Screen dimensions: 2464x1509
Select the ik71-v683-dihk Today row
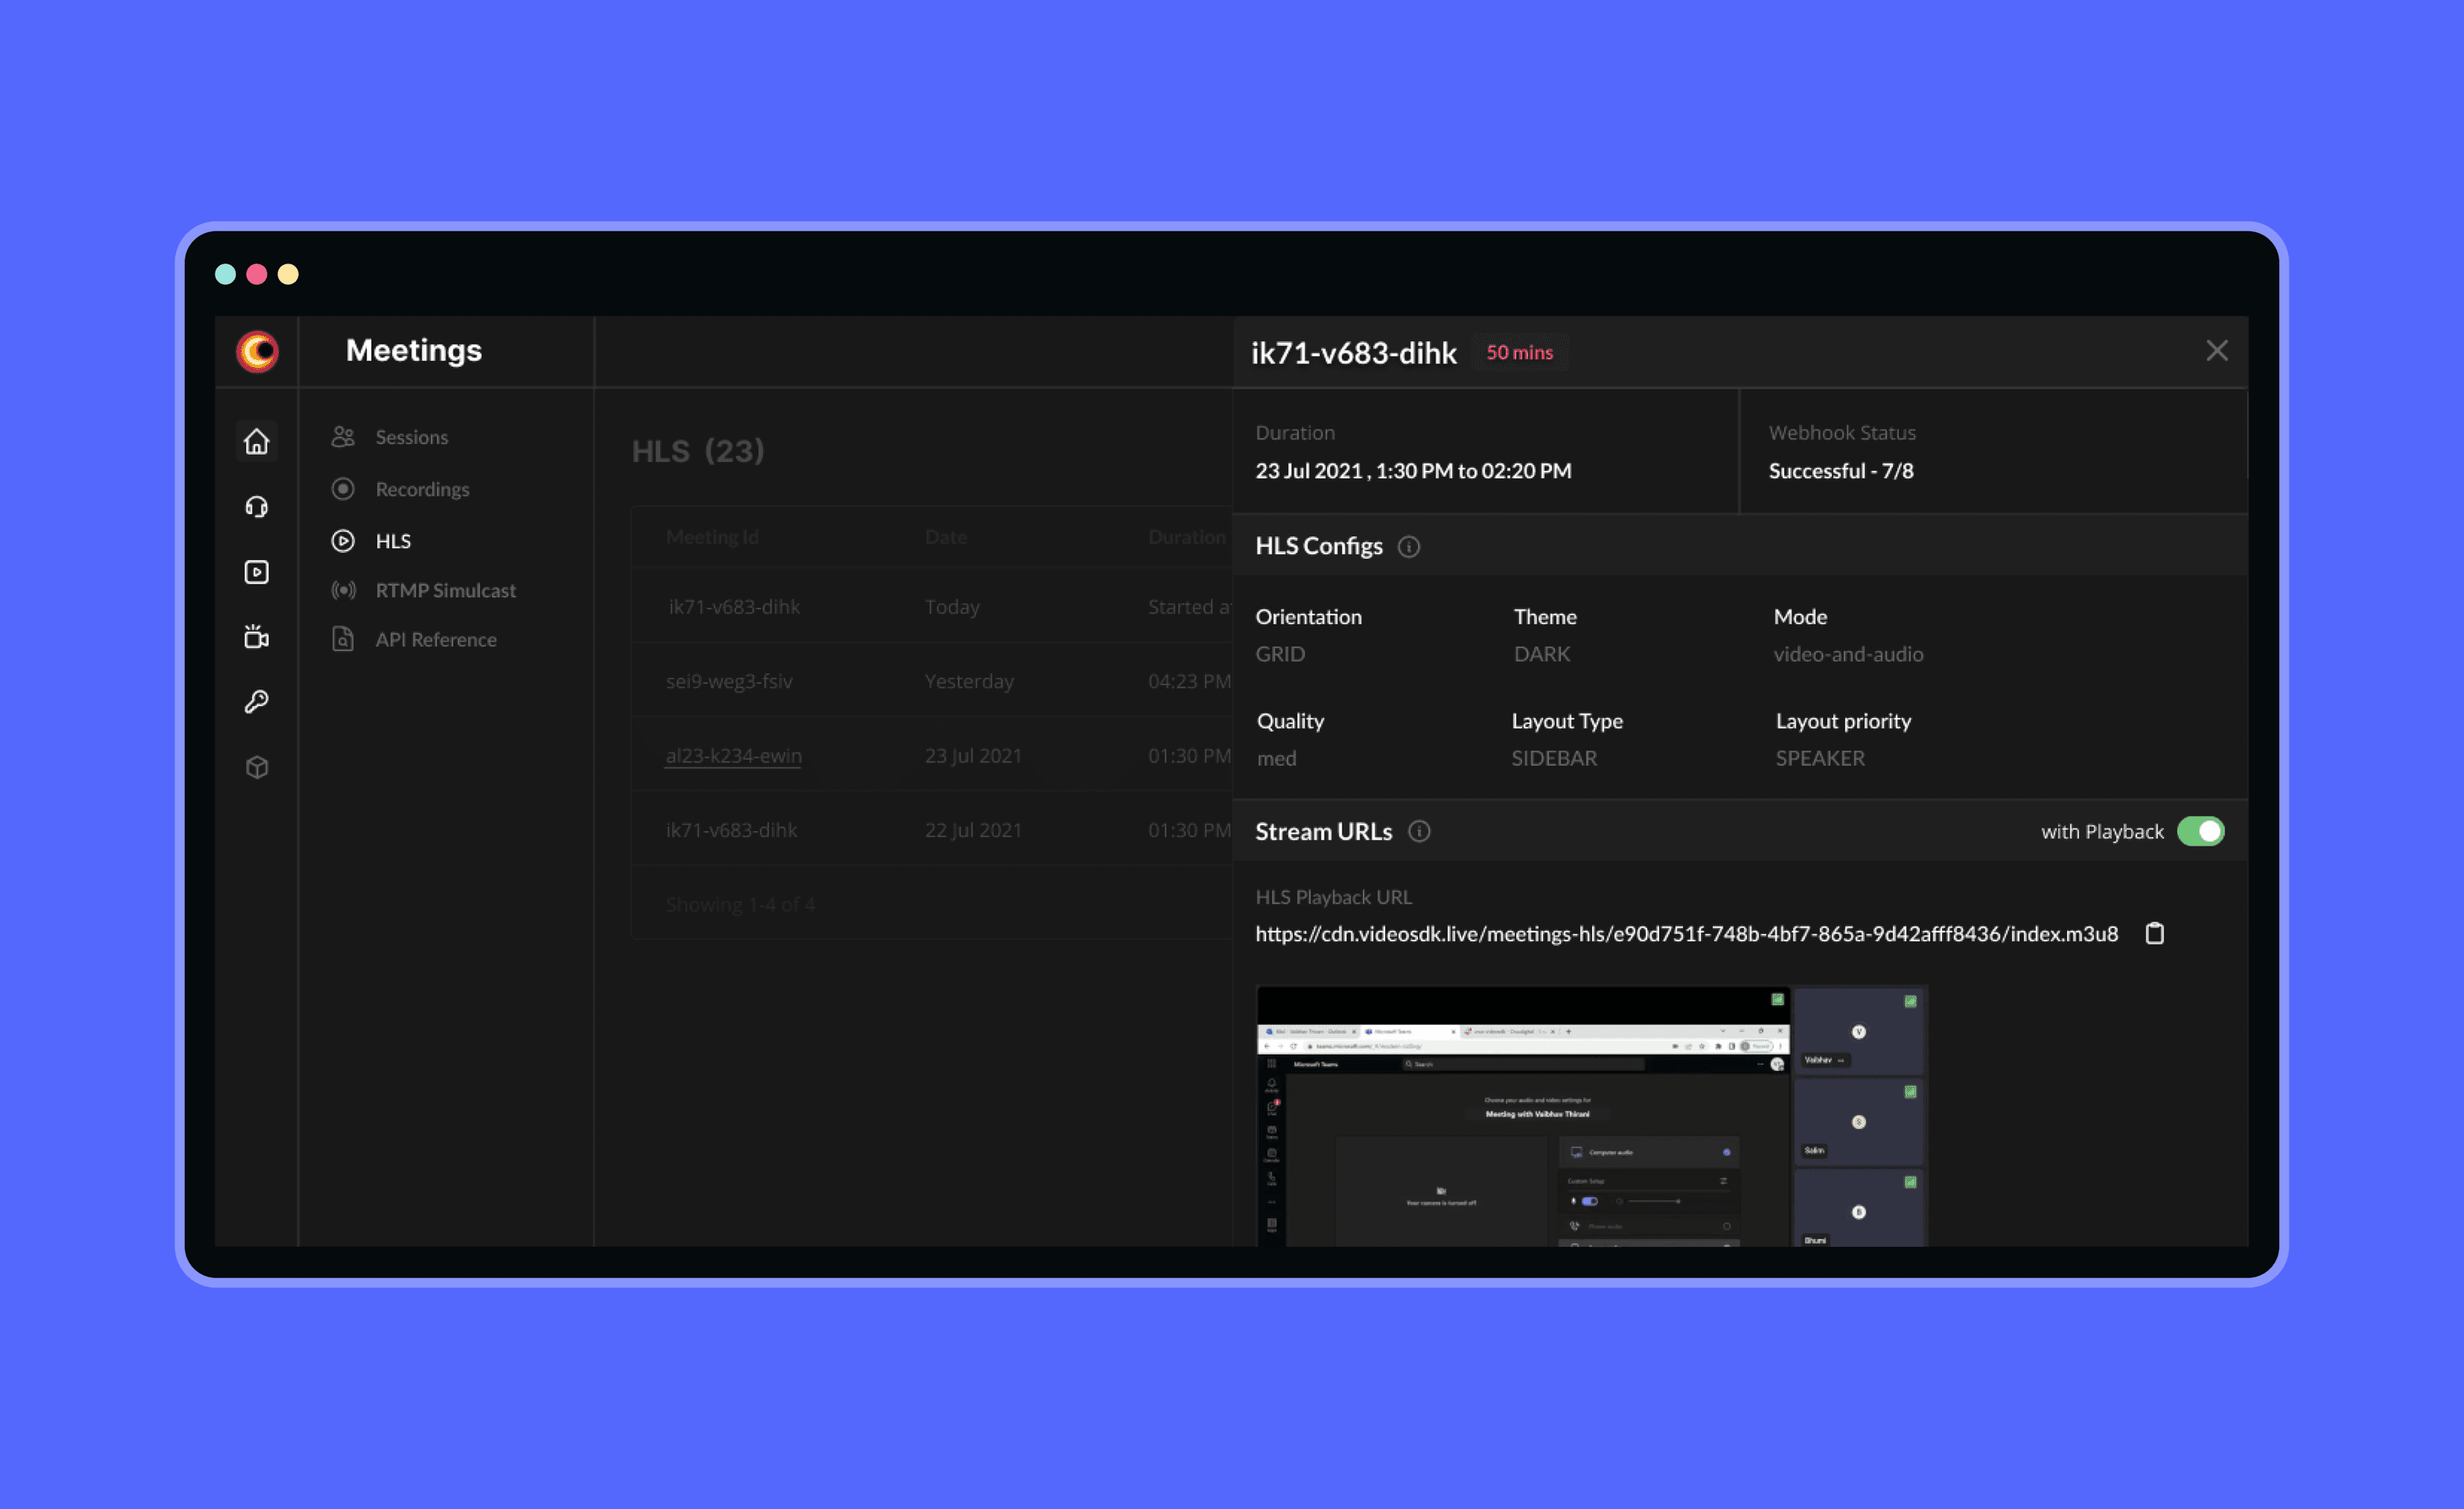click(932, 607)
